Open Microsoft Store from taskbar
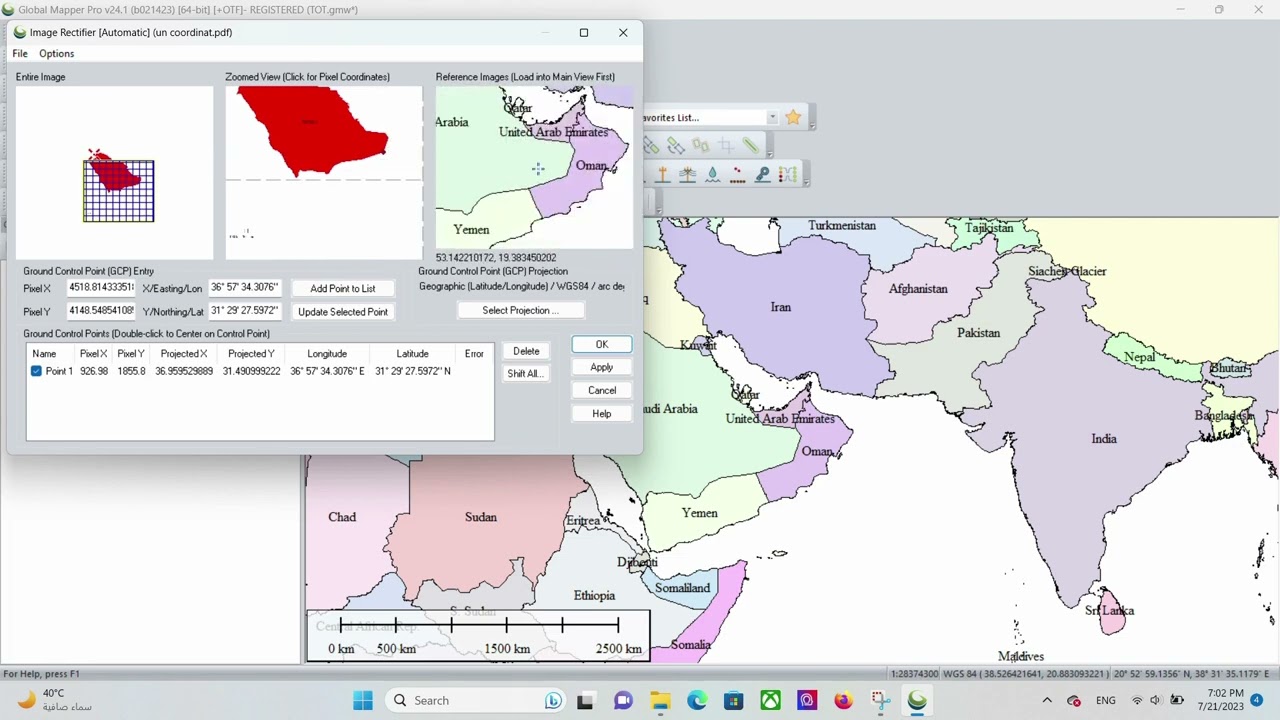1280x720 pixels. coord(734,700)
